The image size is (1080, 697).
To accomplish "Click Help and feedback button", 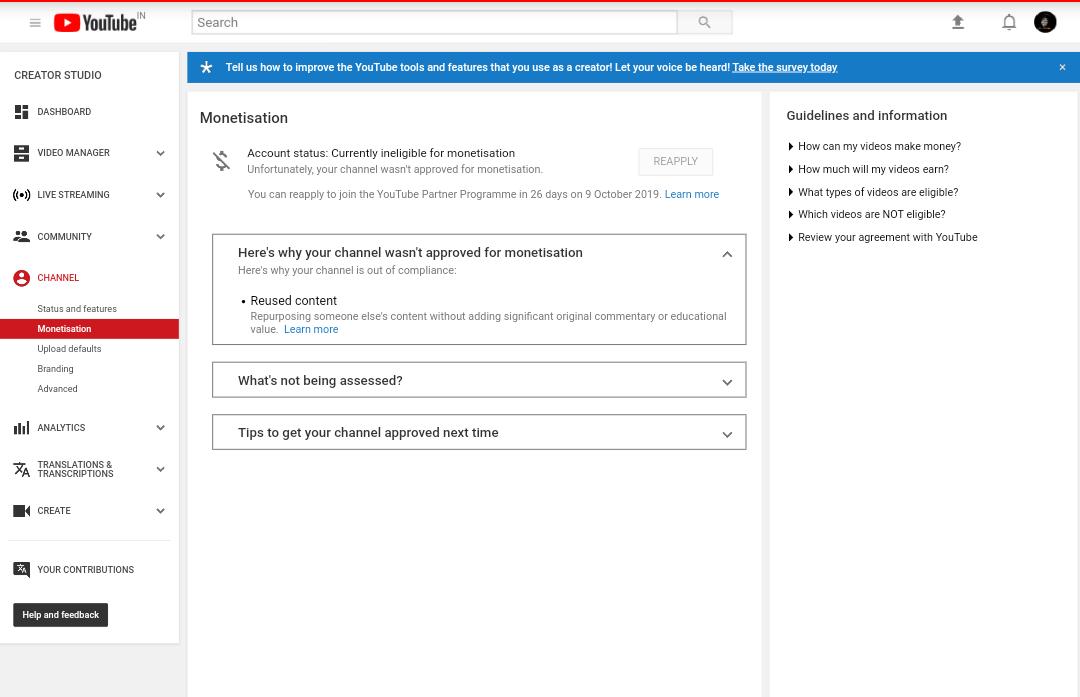I will click(61, 614).
